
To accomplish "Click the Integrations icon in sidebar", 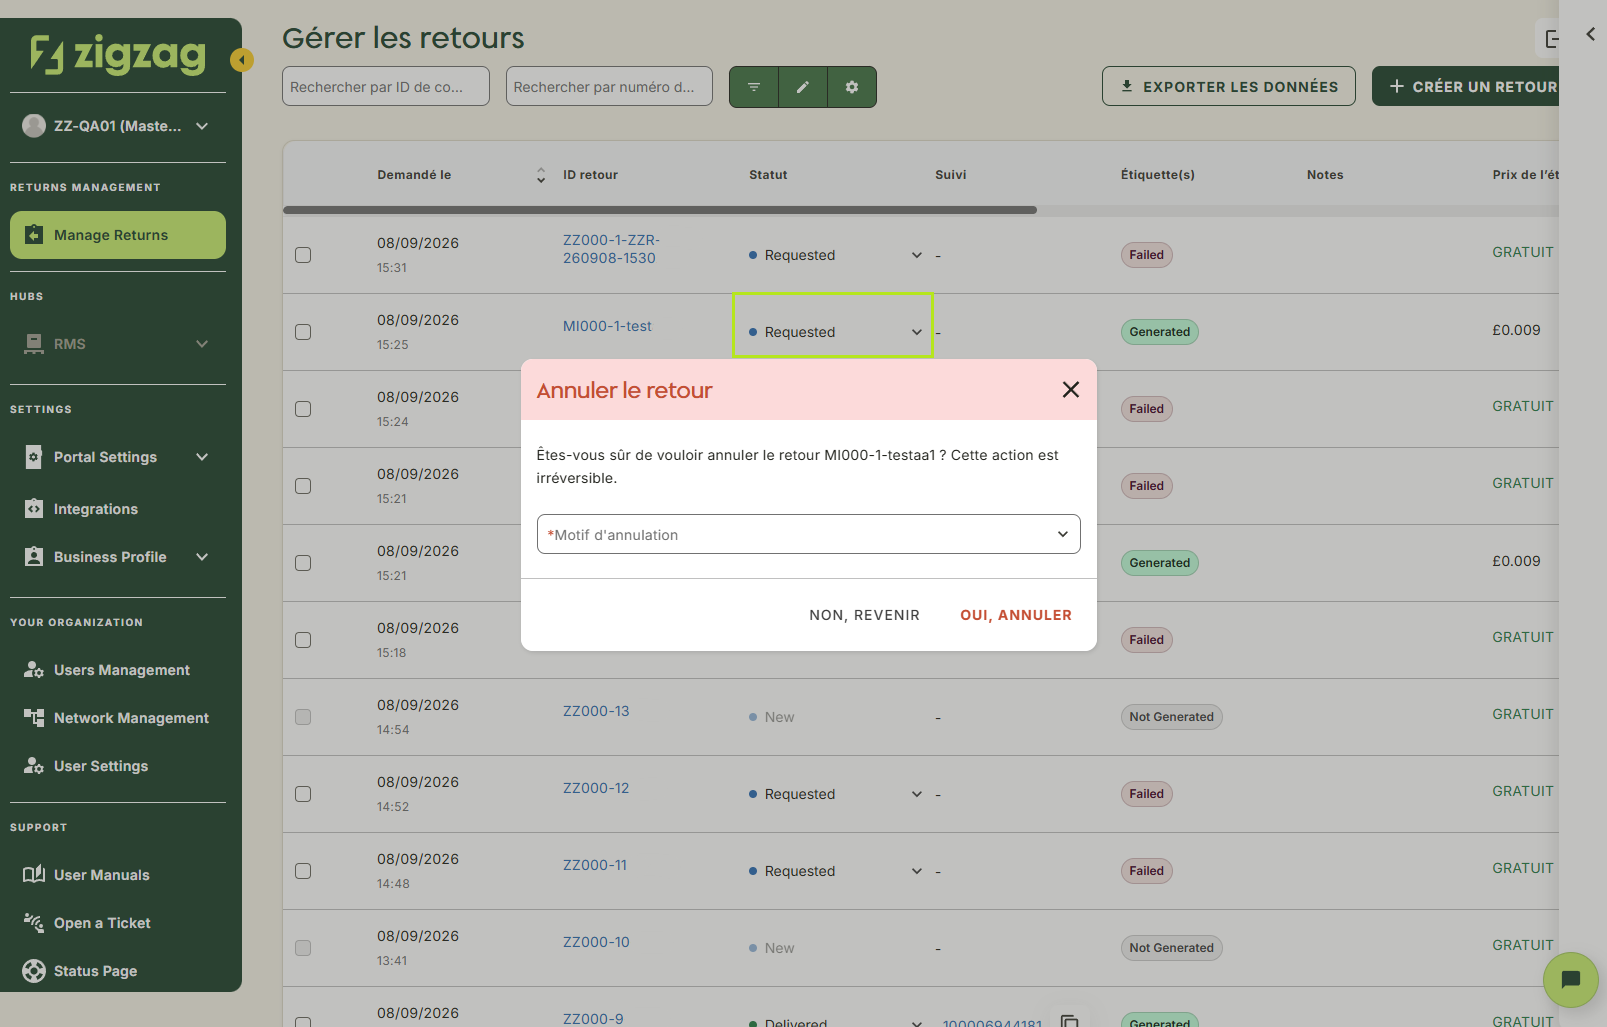I will (34, 509).
